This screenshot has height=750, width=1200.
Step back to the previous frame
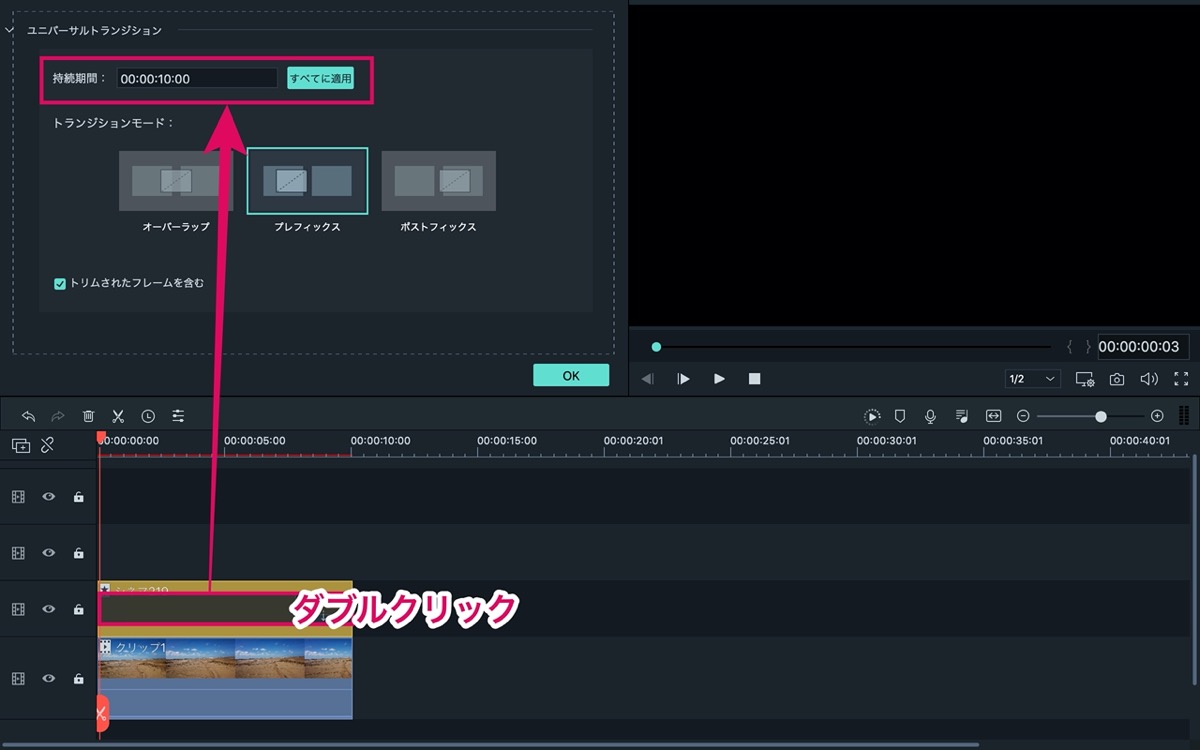[648, 379]
